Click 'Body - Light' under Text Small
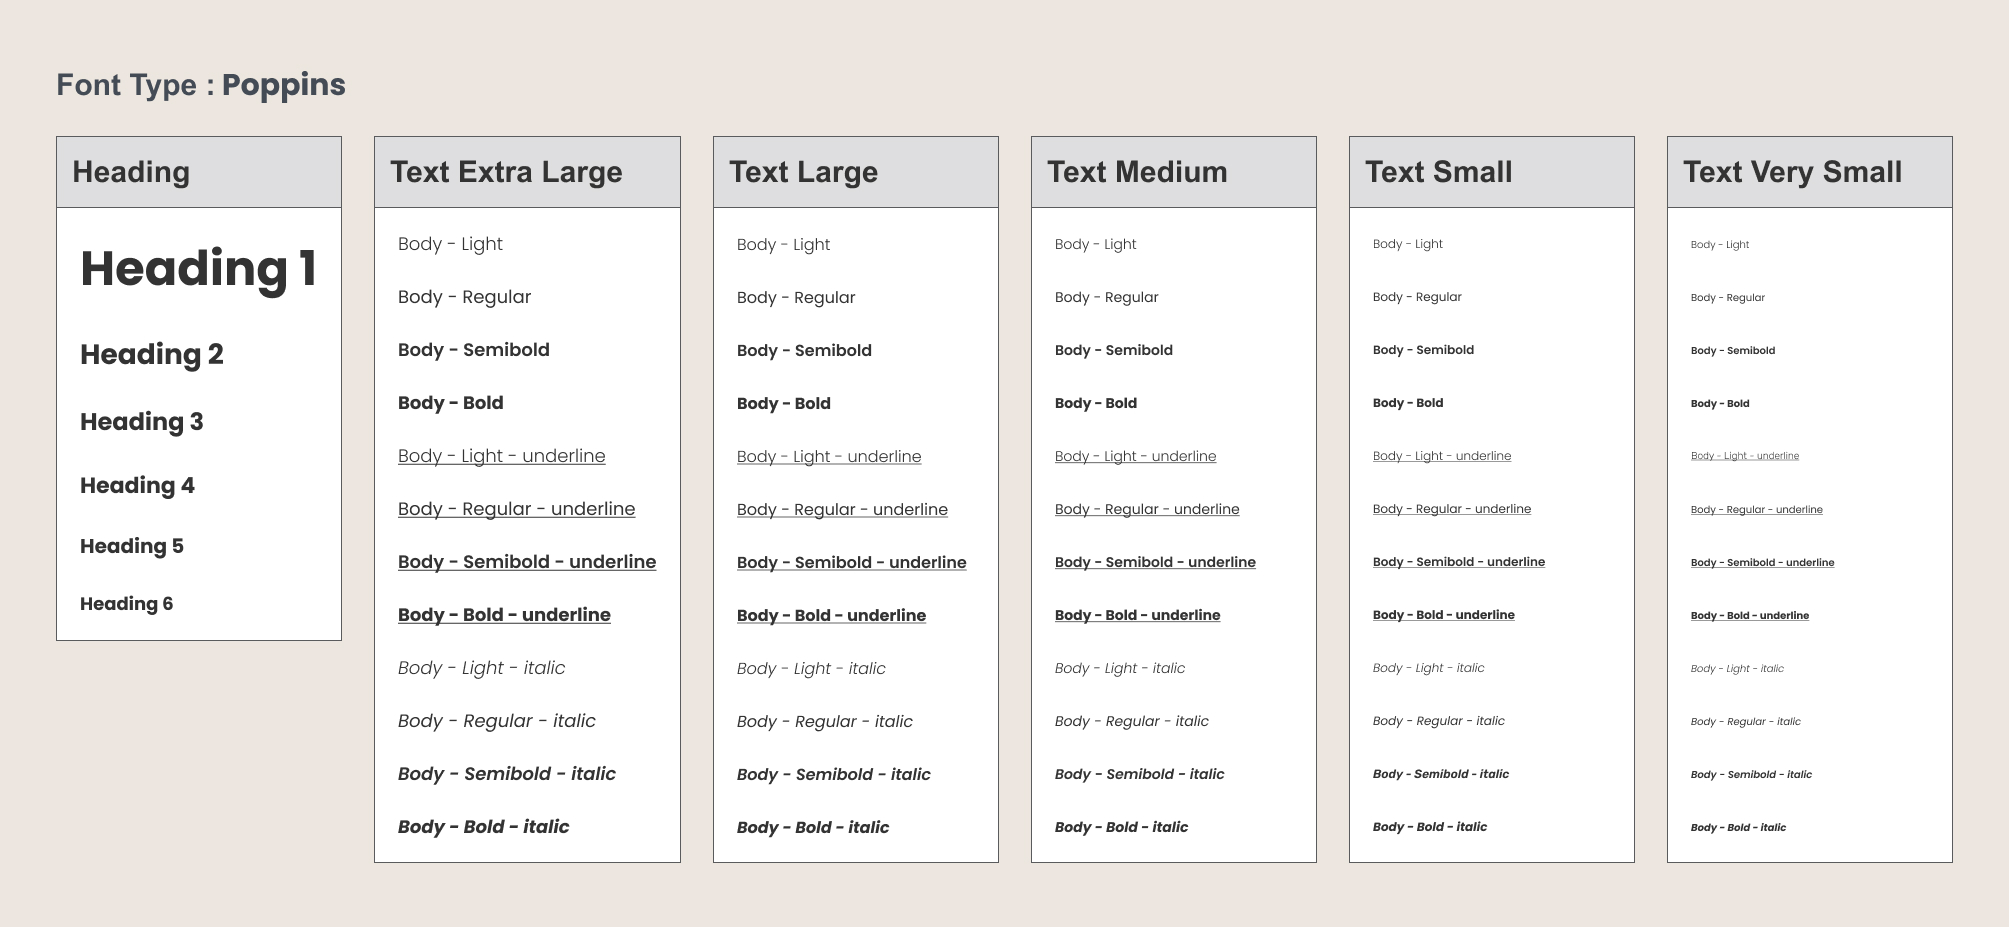Viewport: 2009px width, 927px height. click(x=1408, y=244)
